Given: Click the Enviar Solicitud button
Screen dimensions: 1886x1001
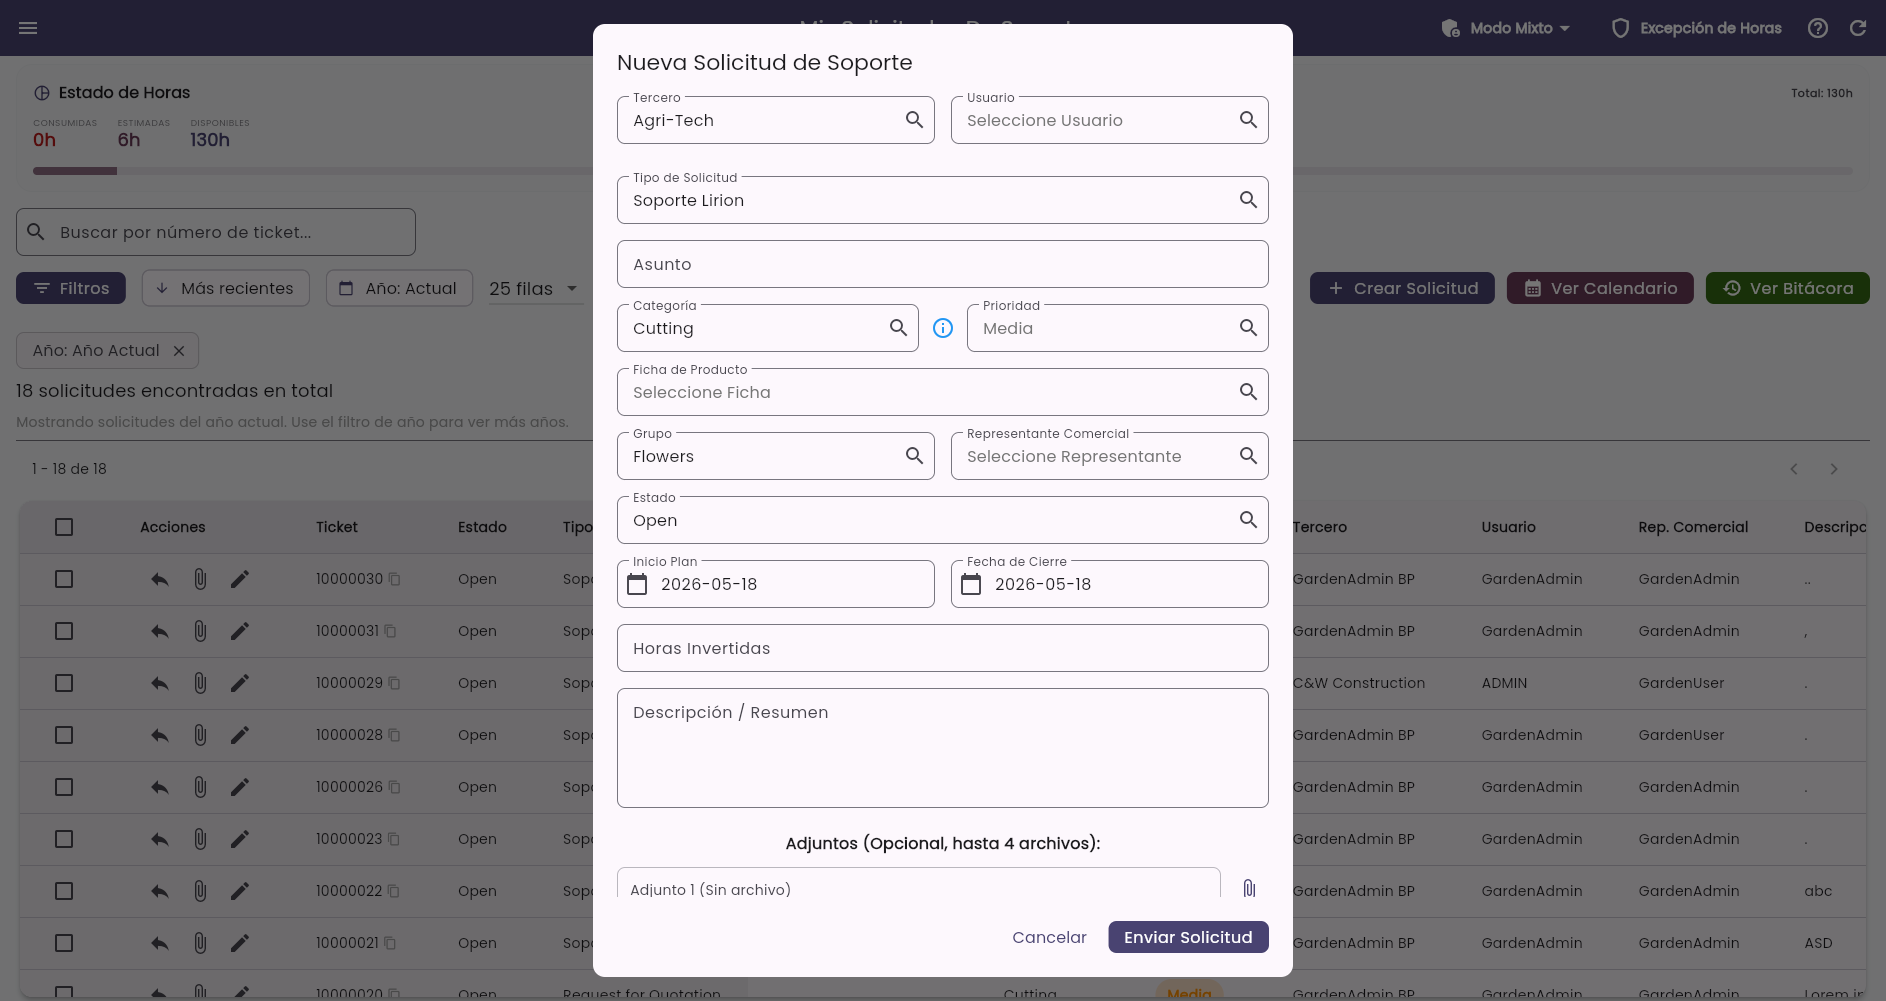Looking at the screenshot, I should [1188, 937].
